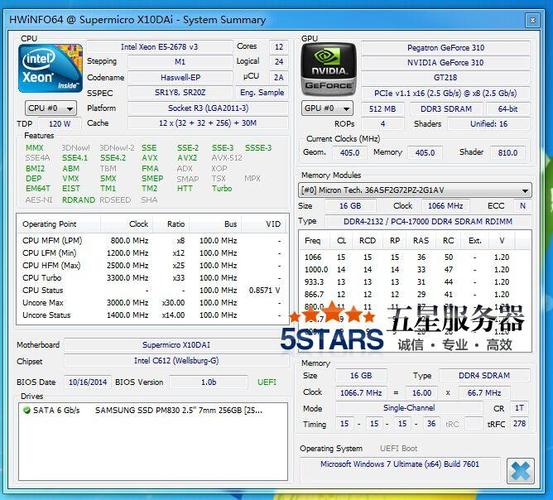
Task: Click the Turbo feature label
Action: pos(222,188)
